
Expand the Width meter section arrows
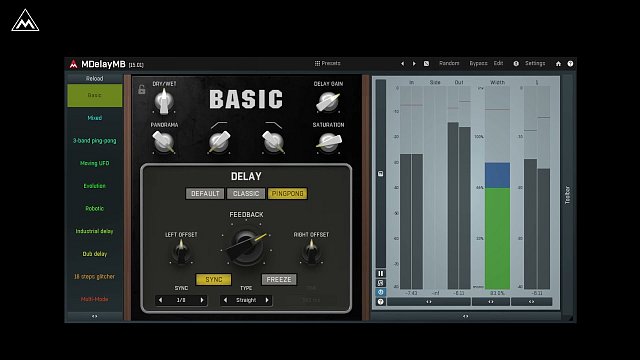point(491,302)
